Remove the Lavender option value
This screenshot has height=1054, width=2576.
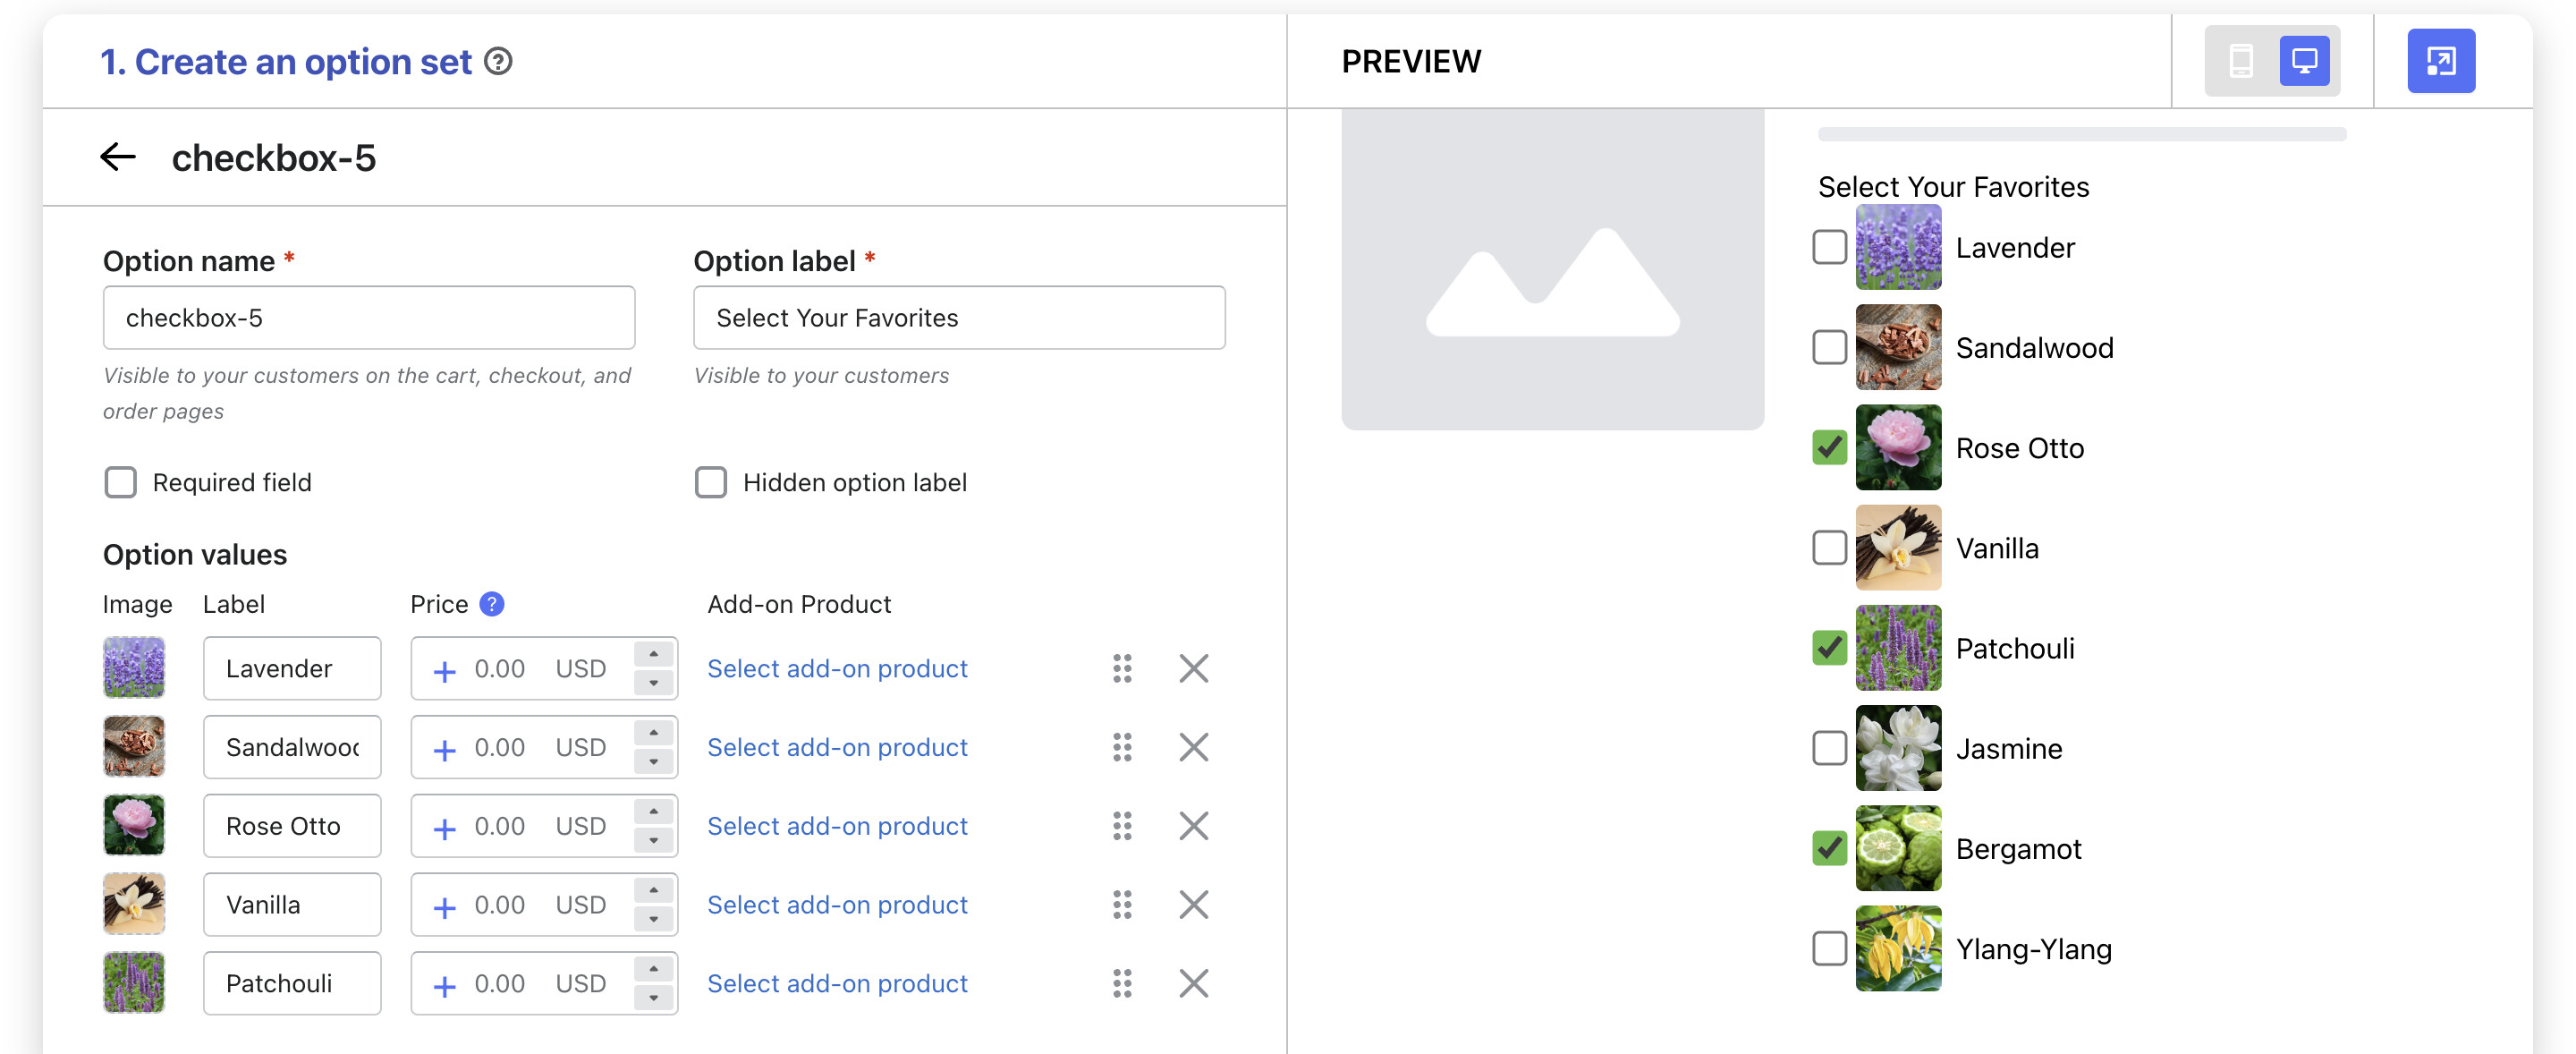coord(1193,668)
